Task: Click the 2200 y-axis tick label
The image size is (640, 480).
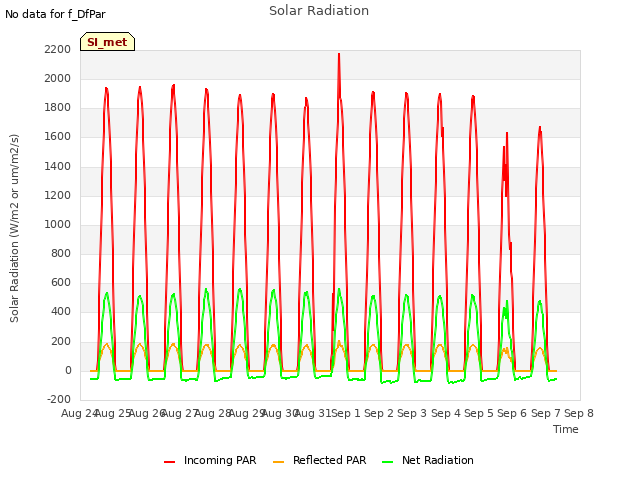Action: pyautogui.click(x=58, y=49)
